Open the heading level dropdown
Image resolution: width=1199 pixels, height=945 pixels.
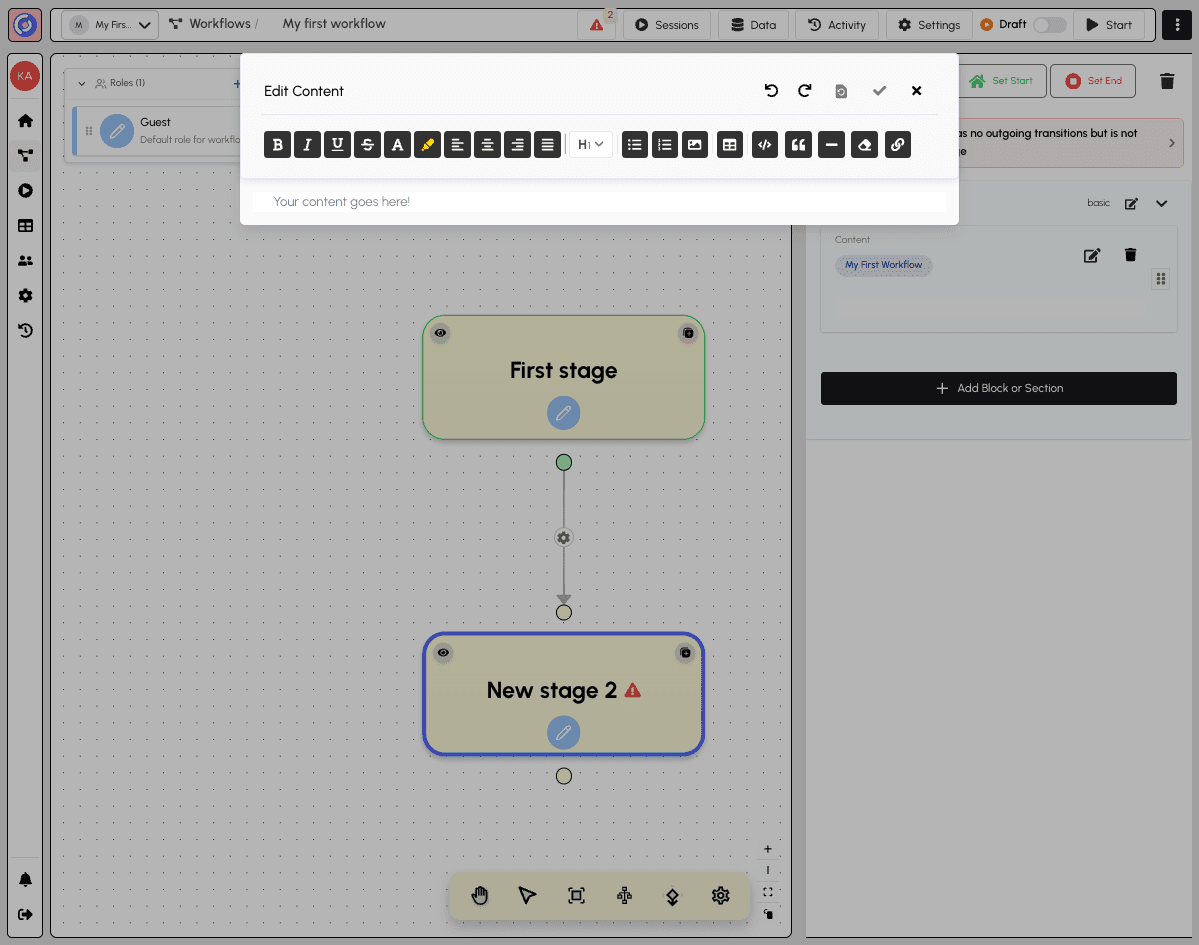(590, 145)
